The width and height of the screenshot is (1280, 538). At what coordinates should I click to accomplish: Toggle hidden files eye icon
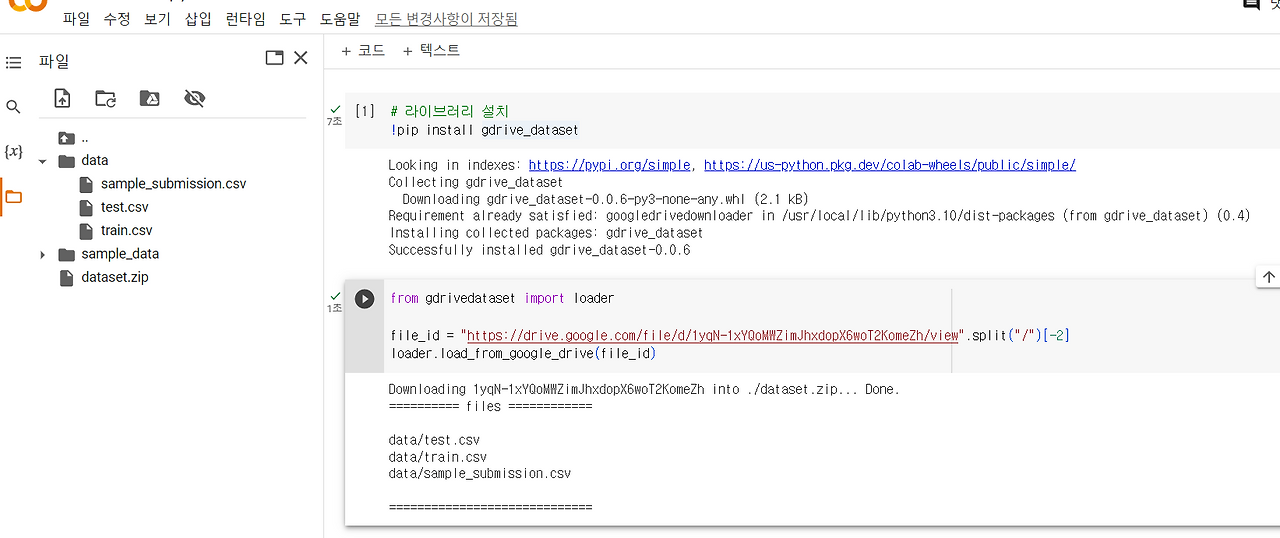[x=194, y=98]
